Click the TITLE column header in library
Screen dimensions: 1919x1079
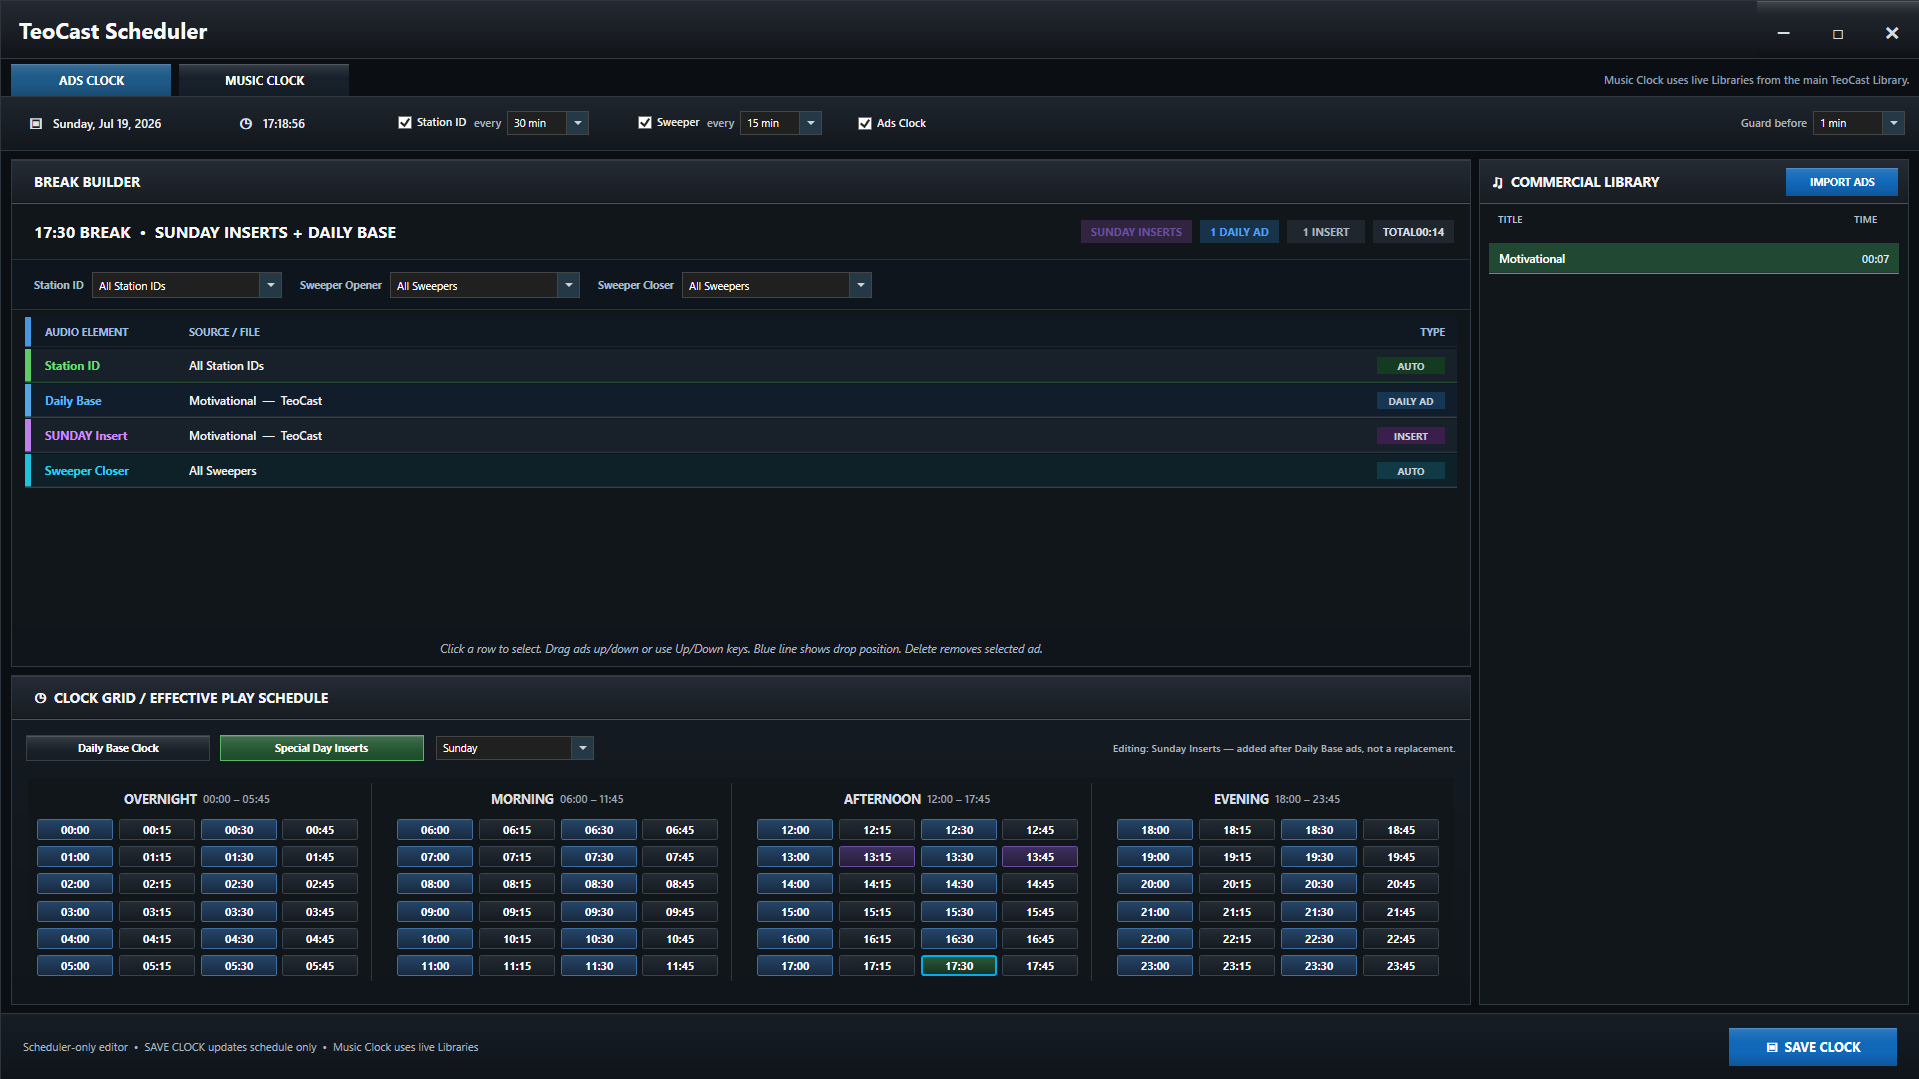pyautogui.click(x=1510, y=220)
